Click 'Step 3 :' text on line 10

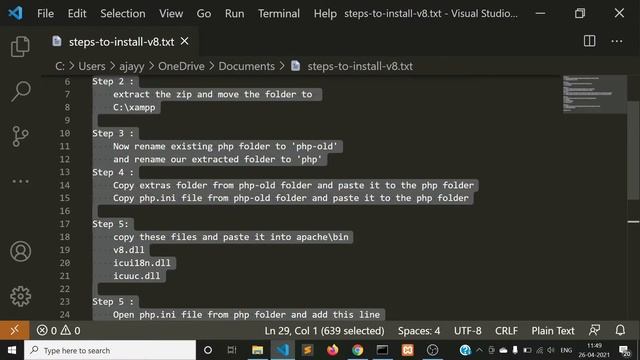pyautogui.click(x=113, y=133)
